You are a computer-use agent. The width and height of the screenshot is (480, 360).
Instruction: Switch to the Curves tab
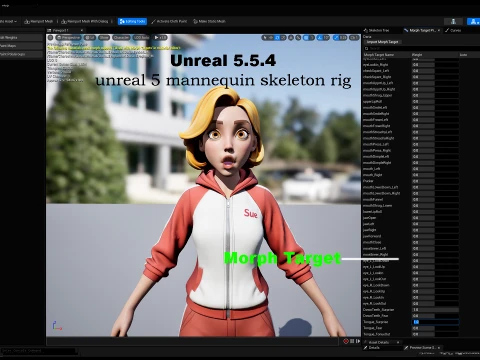click(453, 30)
